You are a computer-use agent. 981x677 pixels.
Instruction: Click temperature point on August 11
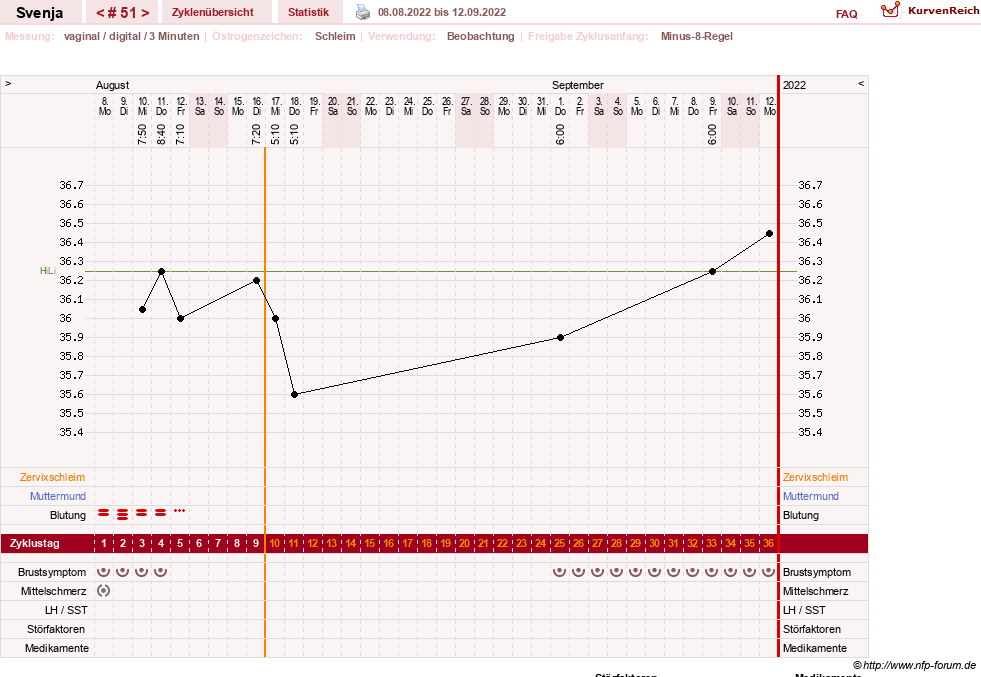161,272
